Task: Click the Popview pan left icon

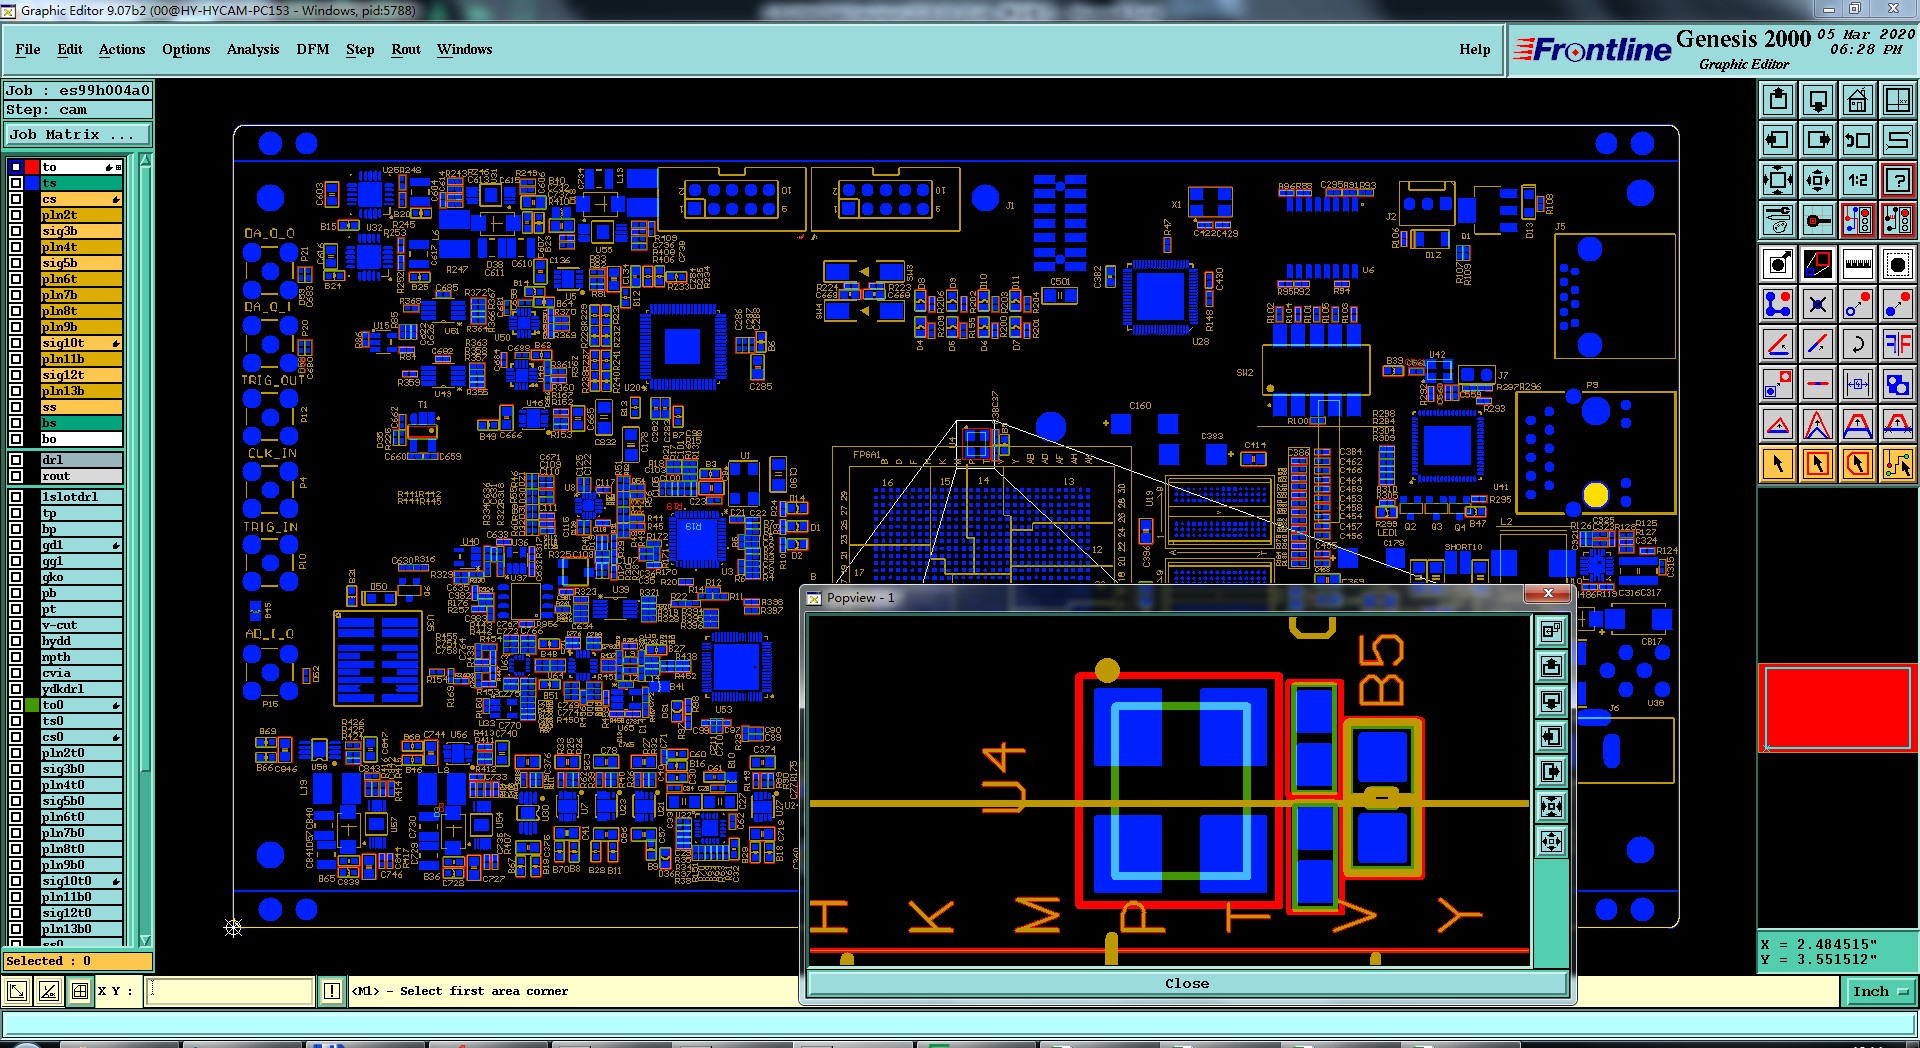Action: (1551, 737)
